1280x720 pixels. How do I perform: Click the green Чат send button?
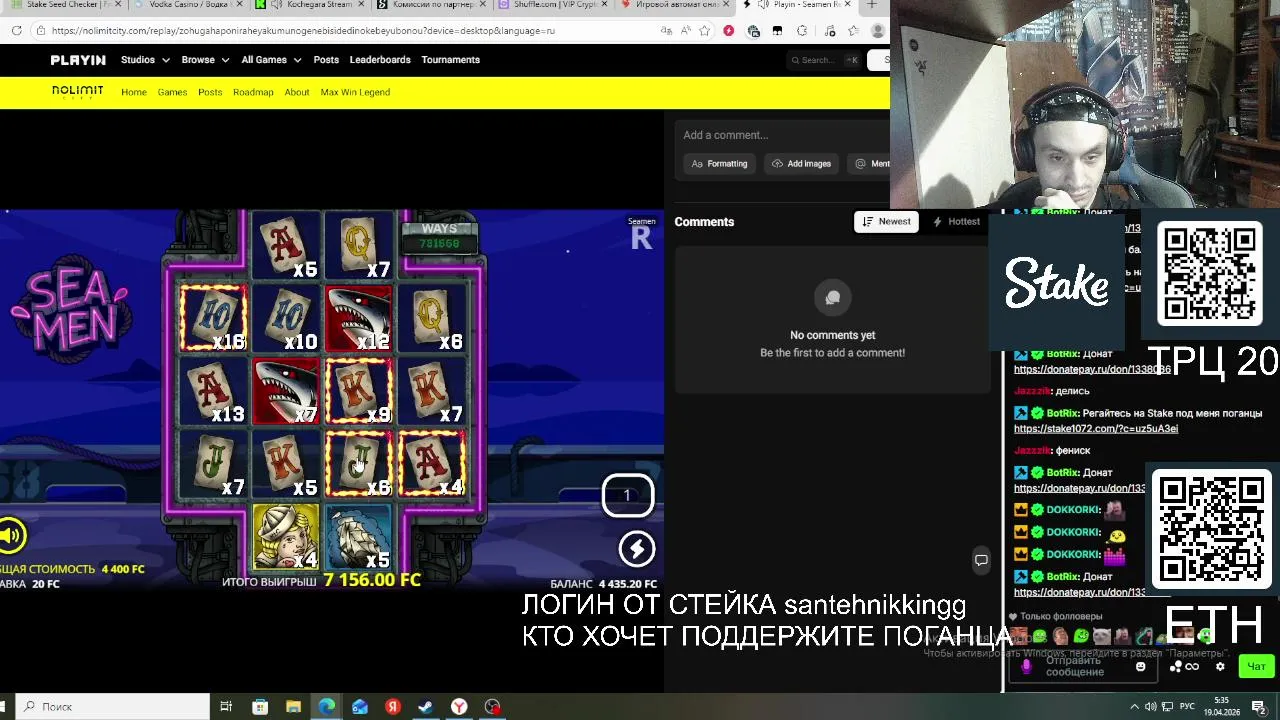tap(1256, 666)
